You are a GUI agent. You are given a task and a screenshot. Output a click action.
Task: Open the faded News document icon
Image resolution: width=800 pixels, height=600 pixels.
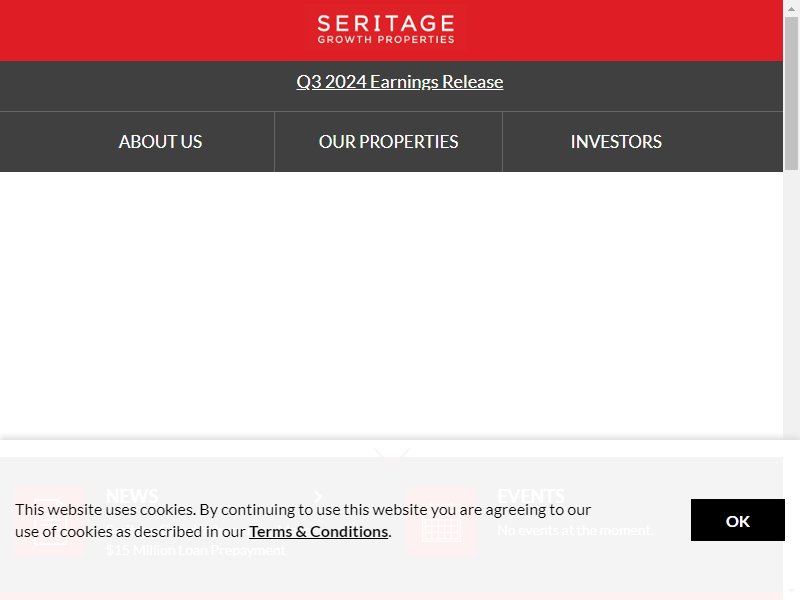(x=51, y=521)
